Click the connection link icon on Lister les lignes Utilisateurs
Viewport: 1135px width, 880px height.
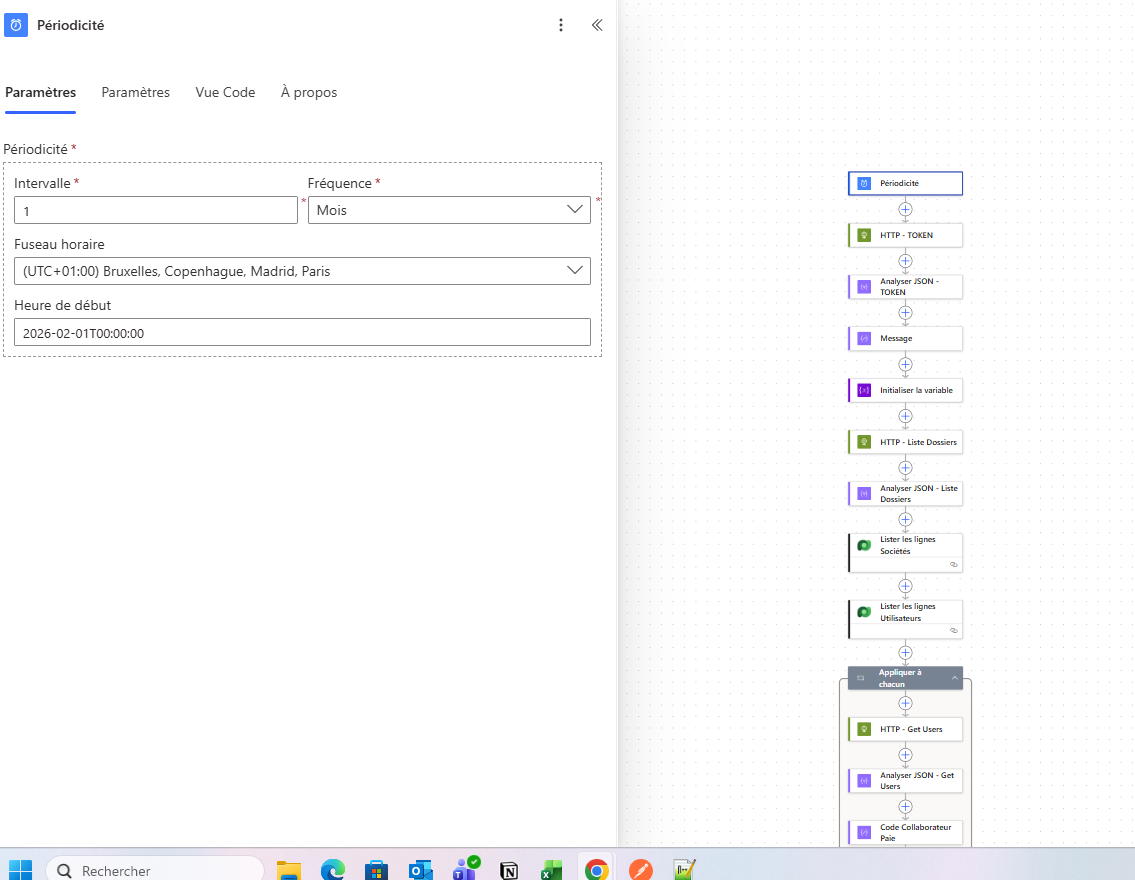coord(954,631)
